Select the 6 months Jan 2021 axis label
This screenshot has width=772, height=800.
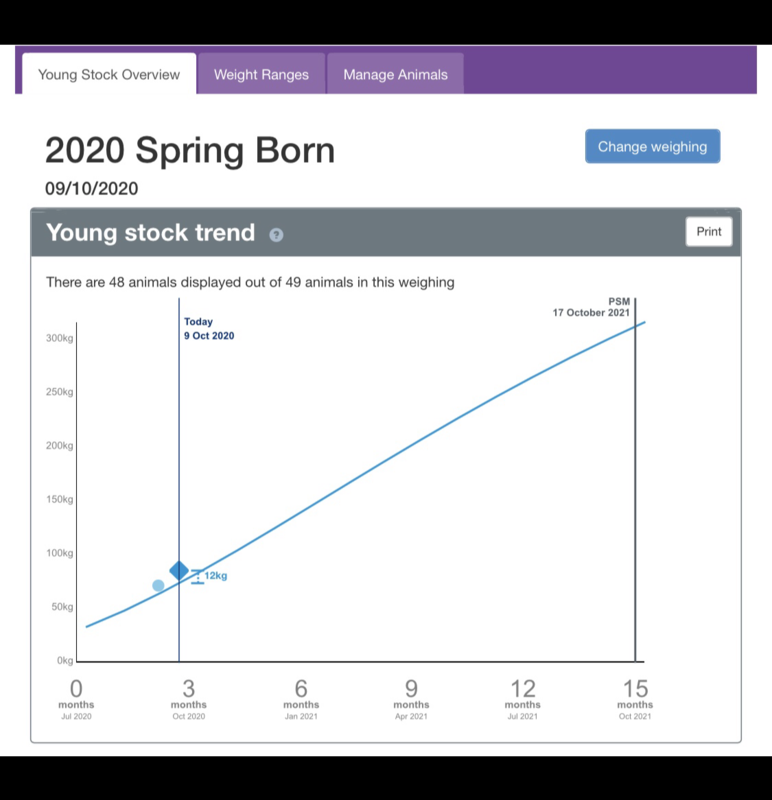(301, 699)
